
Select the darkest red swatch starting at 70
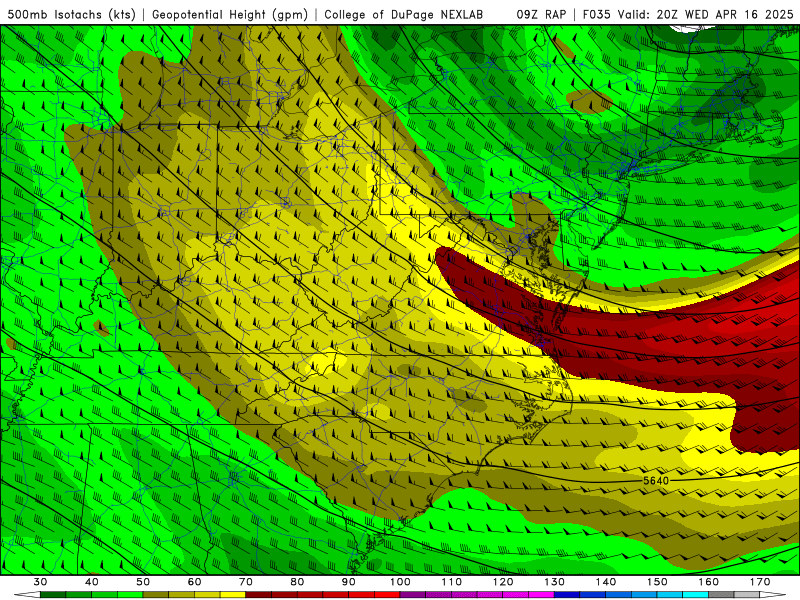click(x=259, y=595)
